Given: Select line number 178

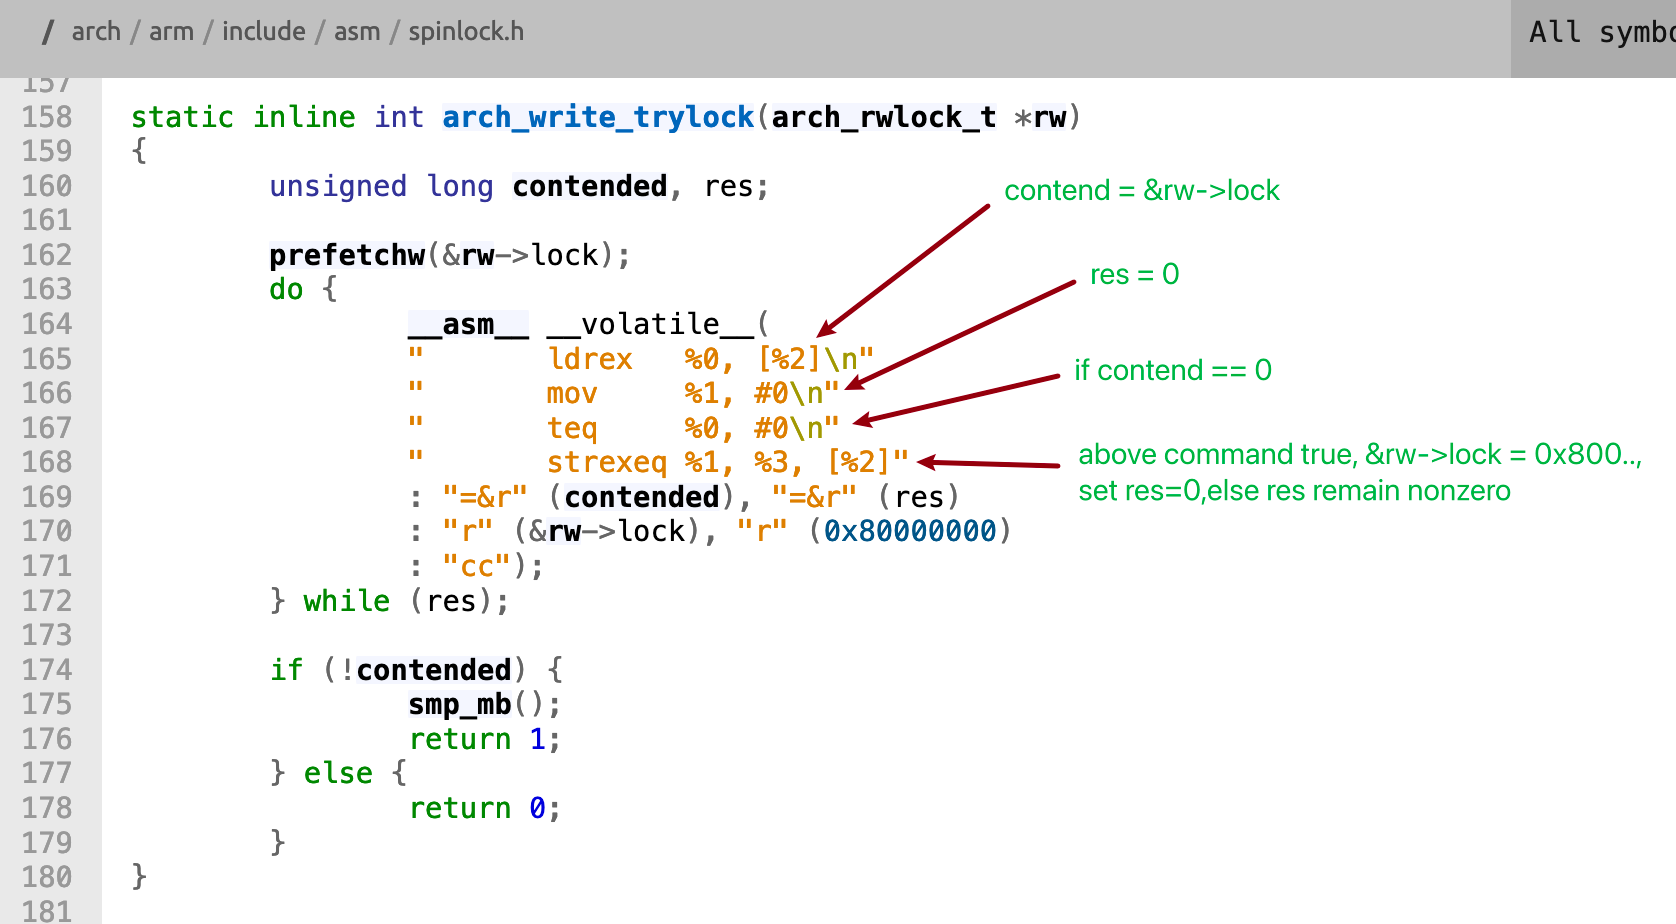Looking at the screenshot, I should click(x=47, y=808).
